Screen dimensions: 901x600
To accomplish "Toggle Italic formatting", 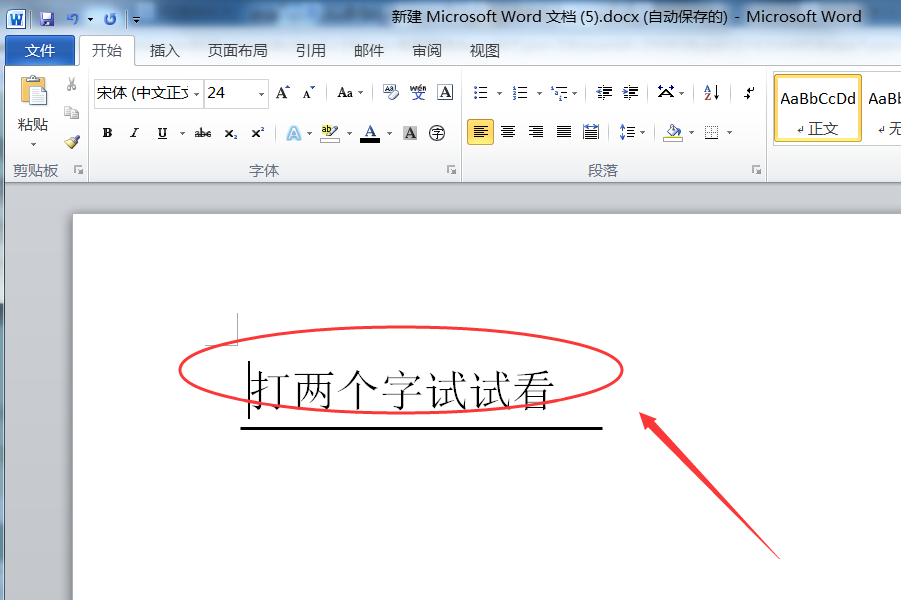I will [134, 133].
